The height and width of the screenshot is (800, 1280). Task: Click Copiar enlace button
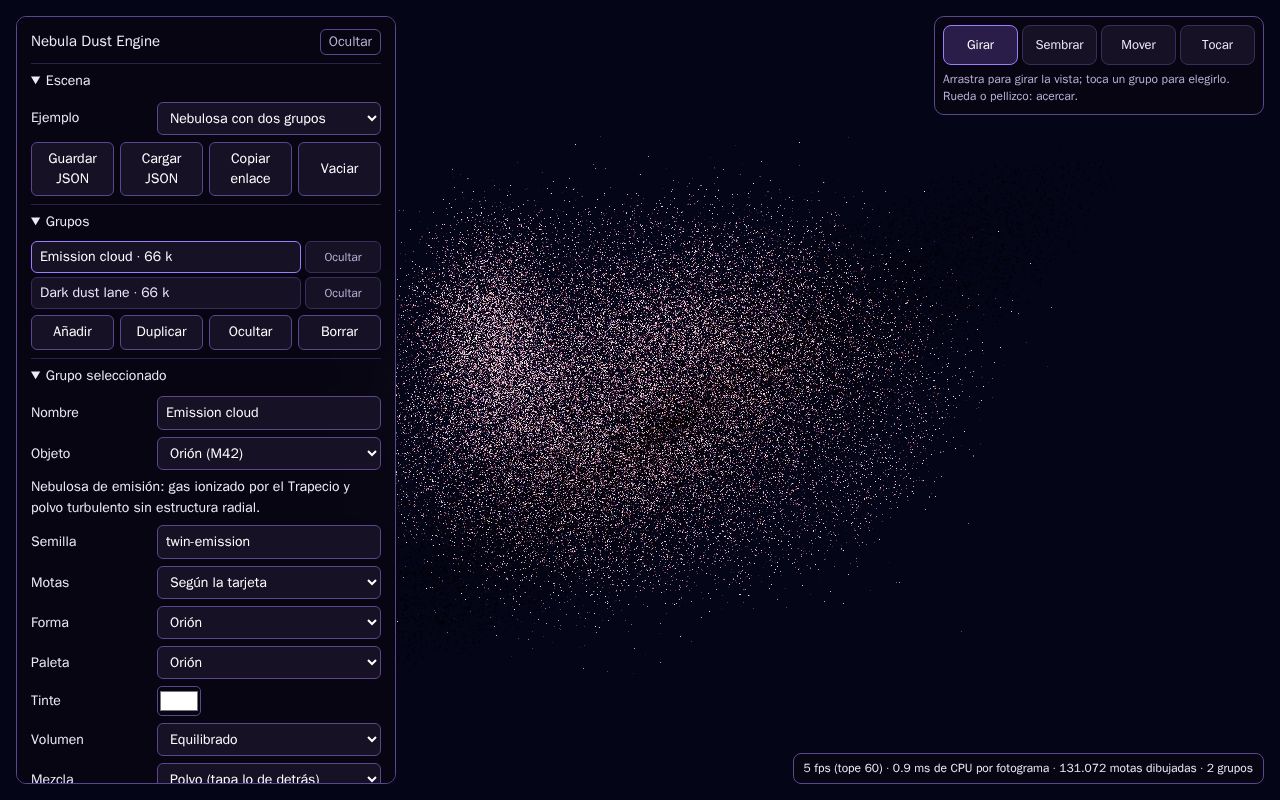pos(250,169)
